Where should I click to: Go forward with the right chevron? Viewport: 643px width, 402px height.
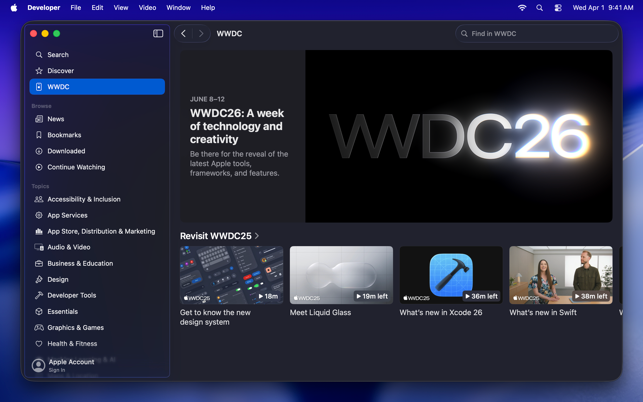[x=201, y=34]
